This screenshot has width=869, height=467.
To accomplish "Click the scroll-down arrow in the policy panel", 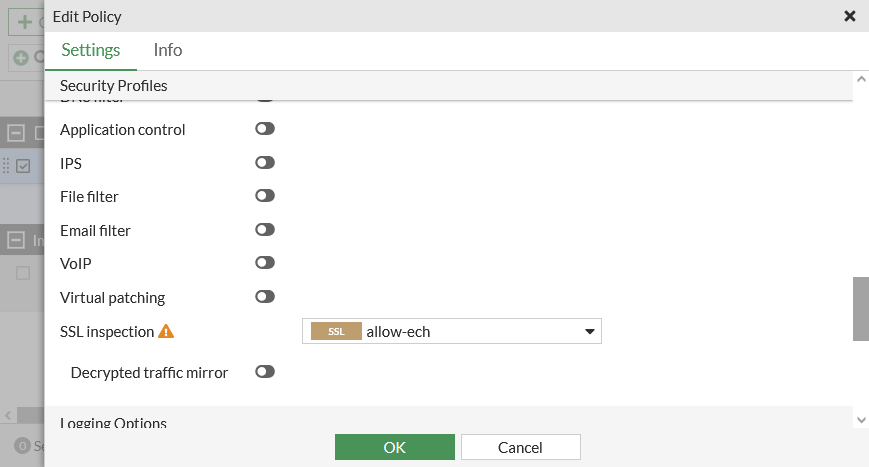I will point(860,419).
